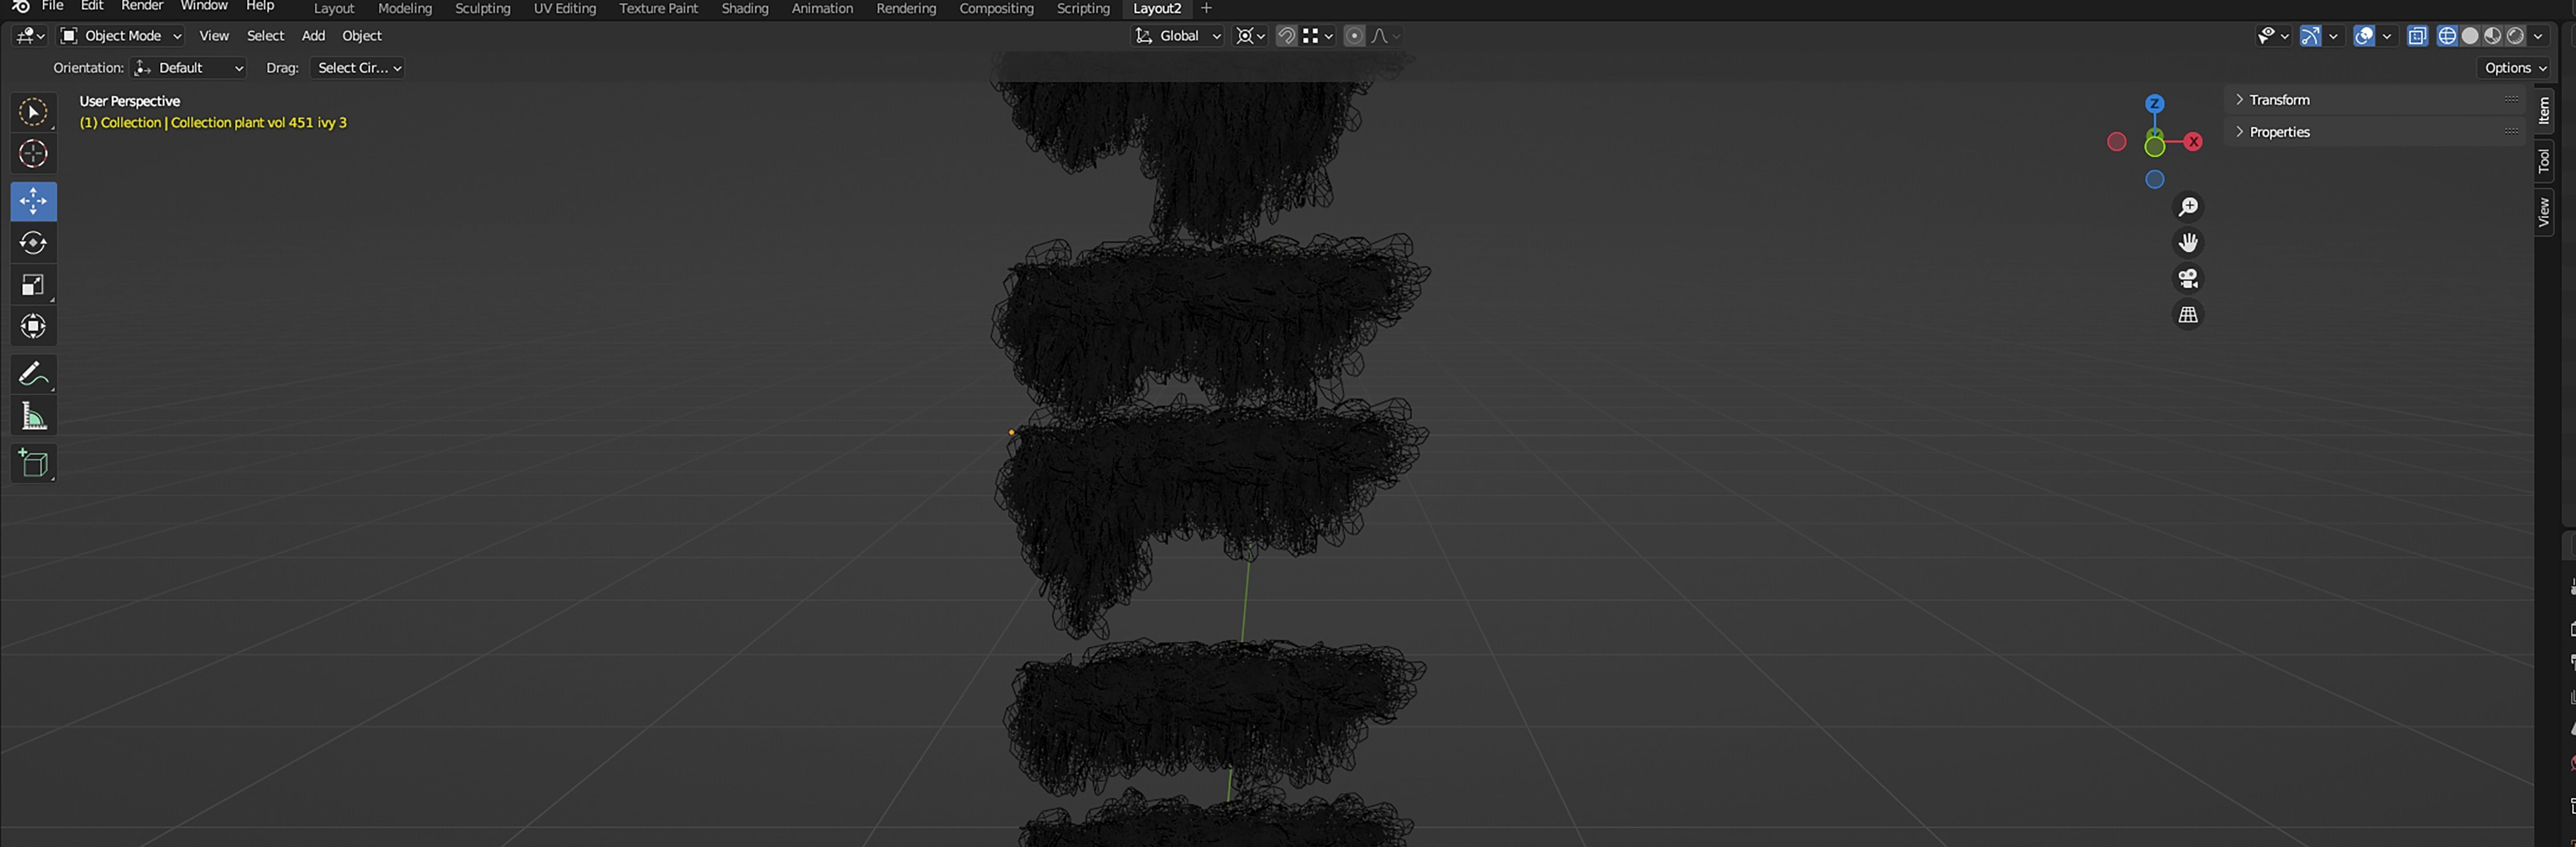
Task: Select the Measure tool
Action: tap(33, 416)
